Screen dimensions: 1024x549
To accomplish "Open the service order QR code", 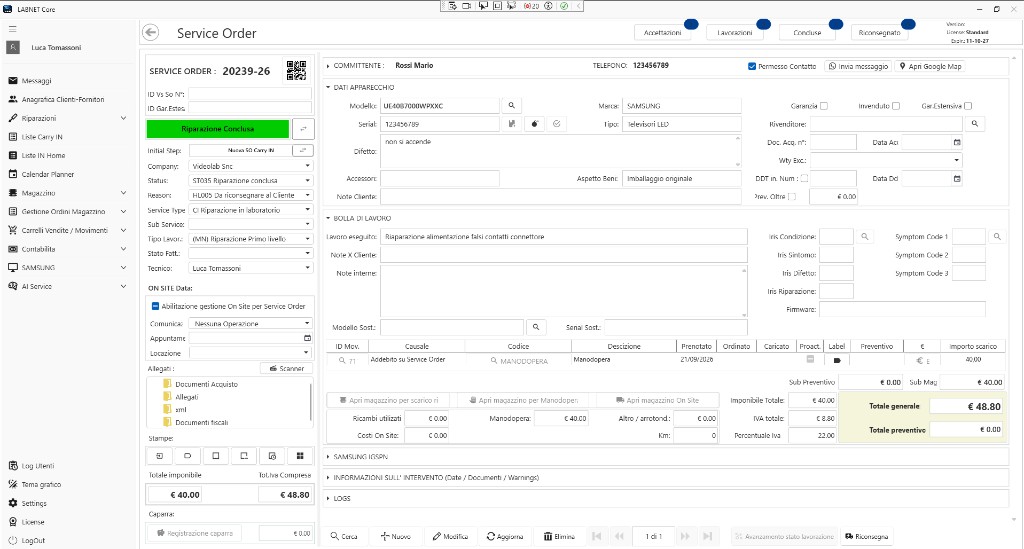I will (296, 71).
